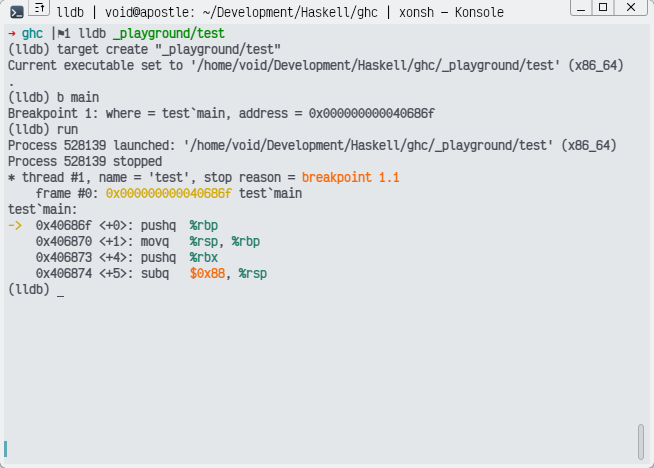Image resolution: width=654 pixels, height=468 pixels.
Task: Click the yellow current-instruction arrow at pushq %rbp
Action: (14, 226)
